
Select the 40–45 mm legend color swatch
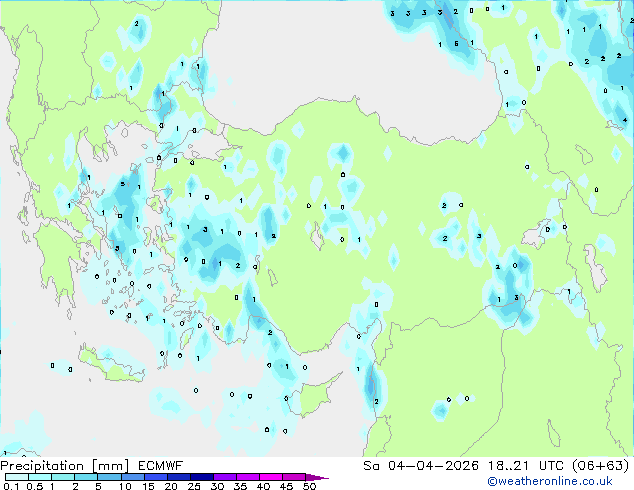271,477
